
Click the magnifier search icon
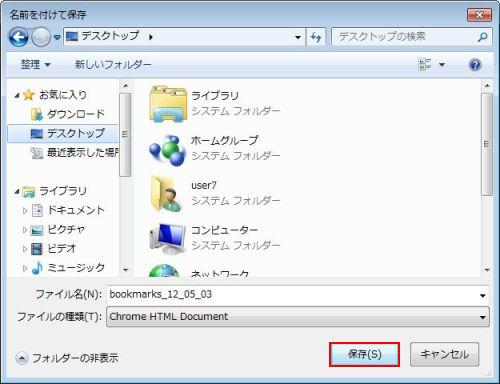482,37
